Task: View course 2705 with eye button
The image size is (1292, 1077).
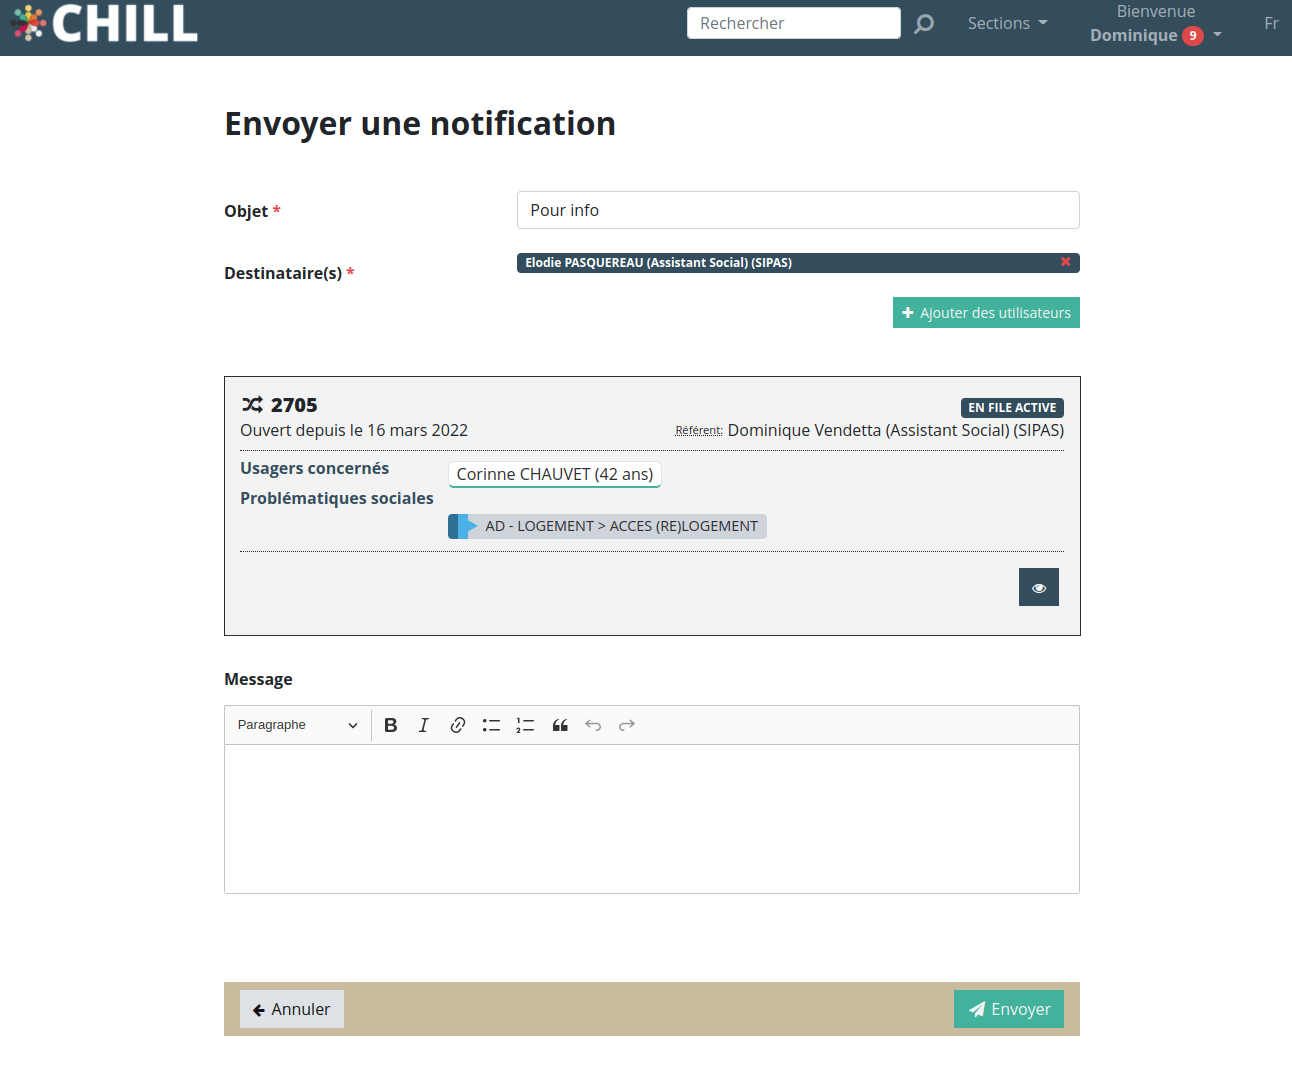Action: (1038, 587)
